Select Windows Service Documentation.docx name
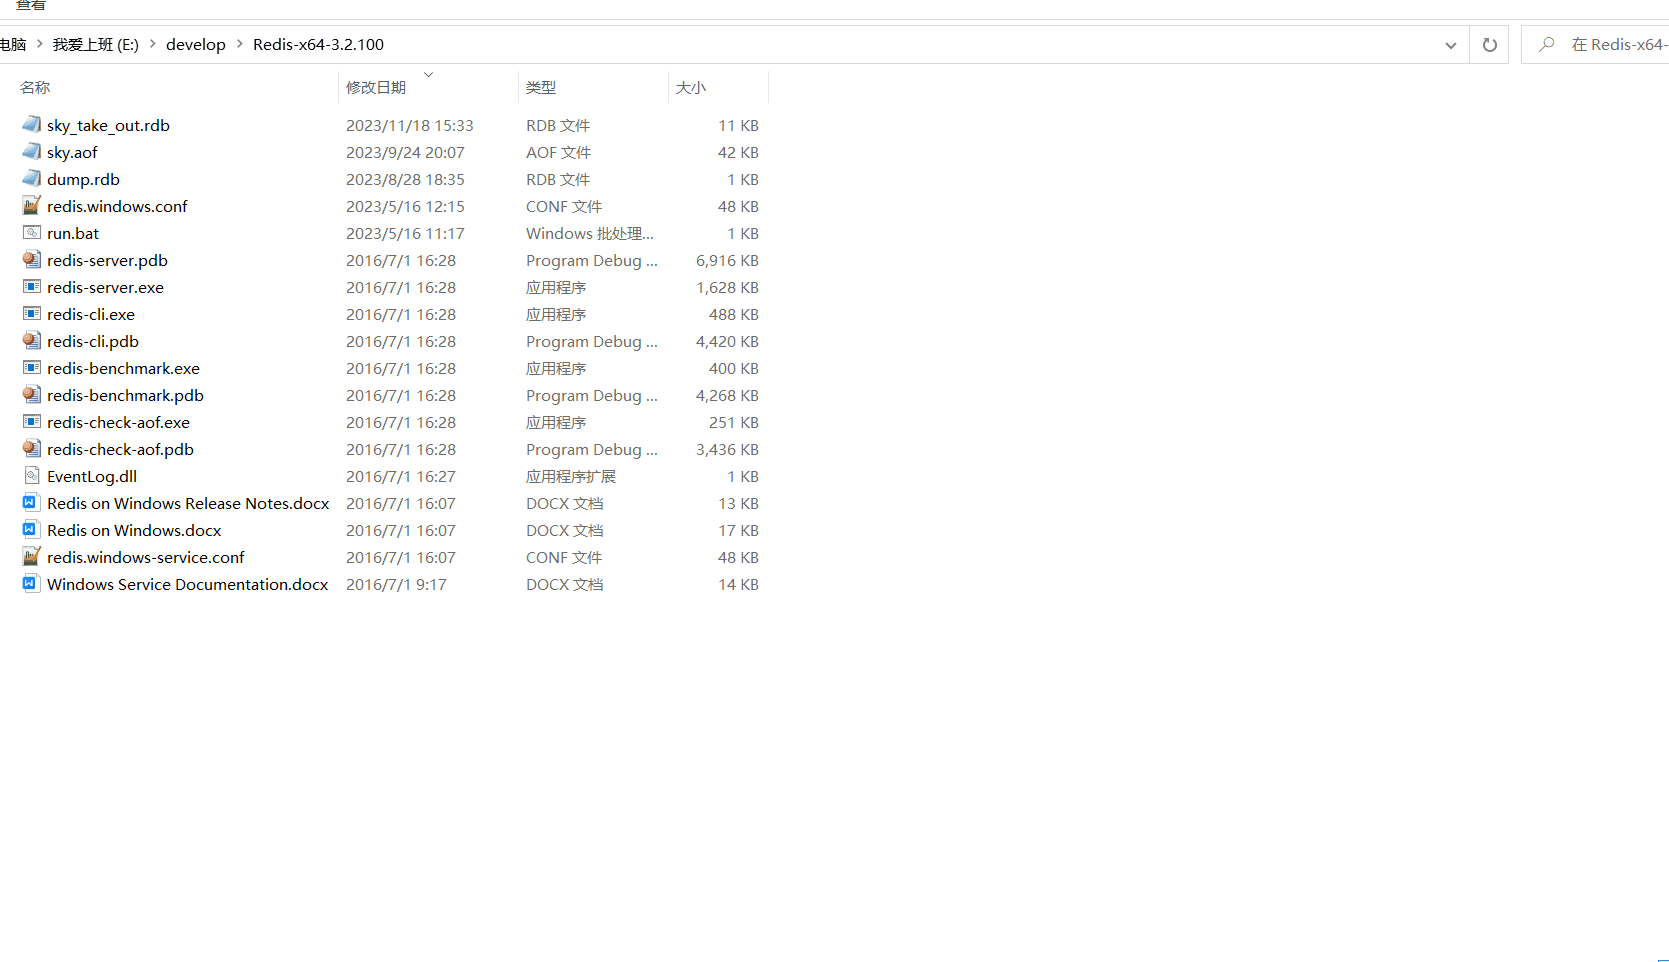The height and width of the screenshot is (962, 1669). click(188, 584)
